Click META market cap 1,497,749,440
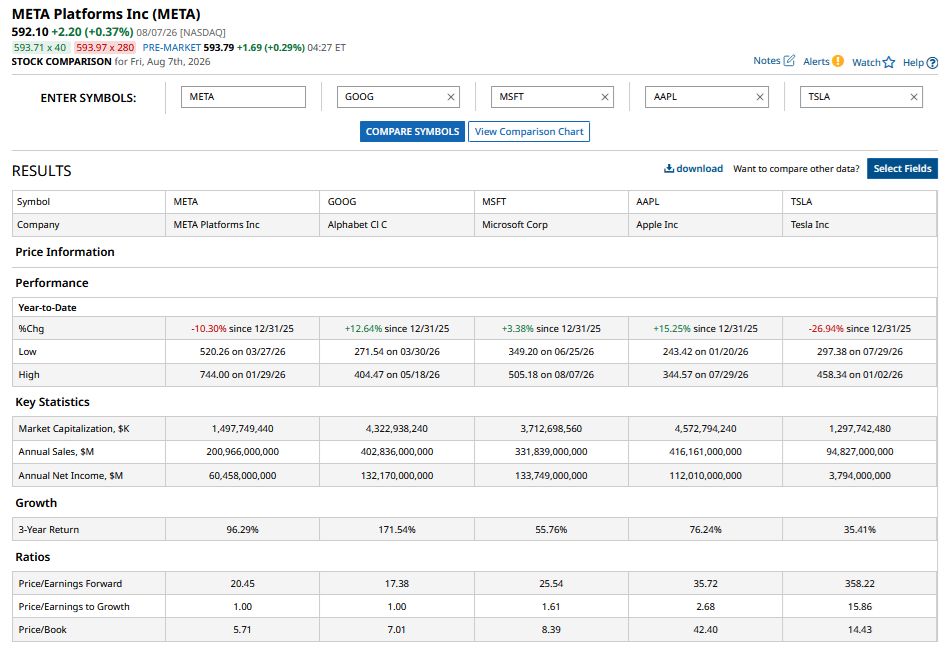The height and width of the screenshot is (653, 948). tap(242, 428)
